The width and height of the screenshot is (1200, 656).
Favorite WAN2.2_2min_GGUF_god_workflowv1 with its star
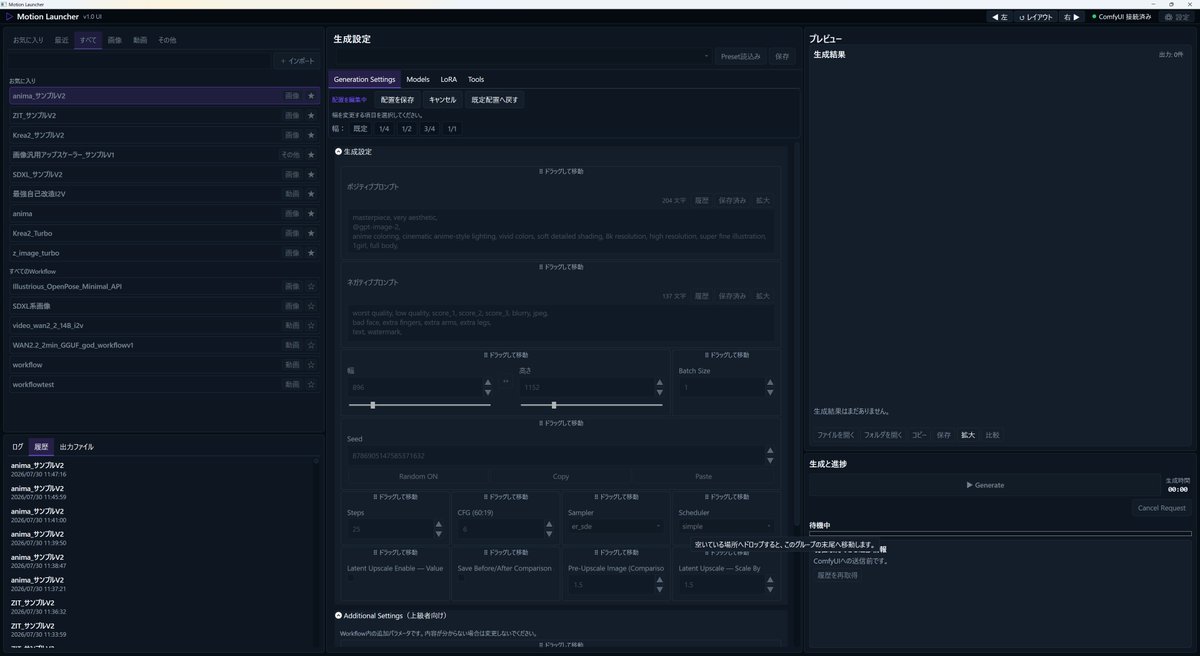[x=311, y=345]
